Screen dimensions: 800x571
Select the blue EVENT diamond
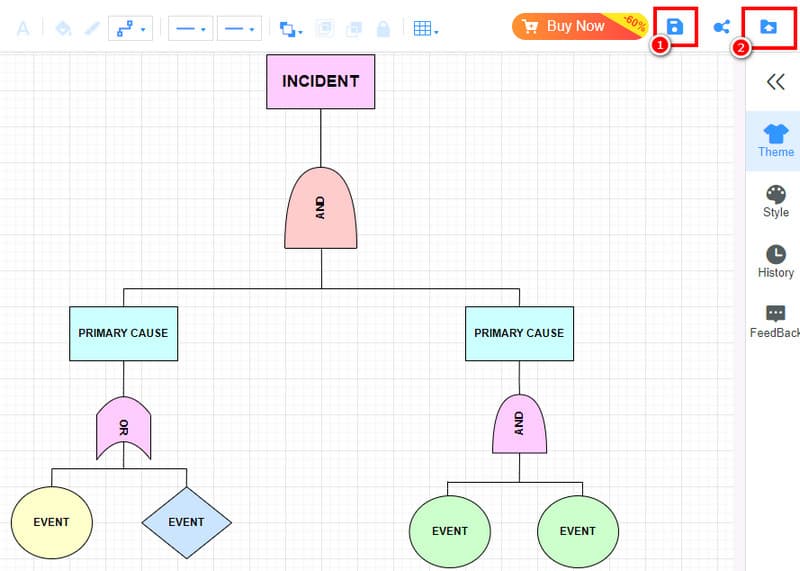[187, 523]
